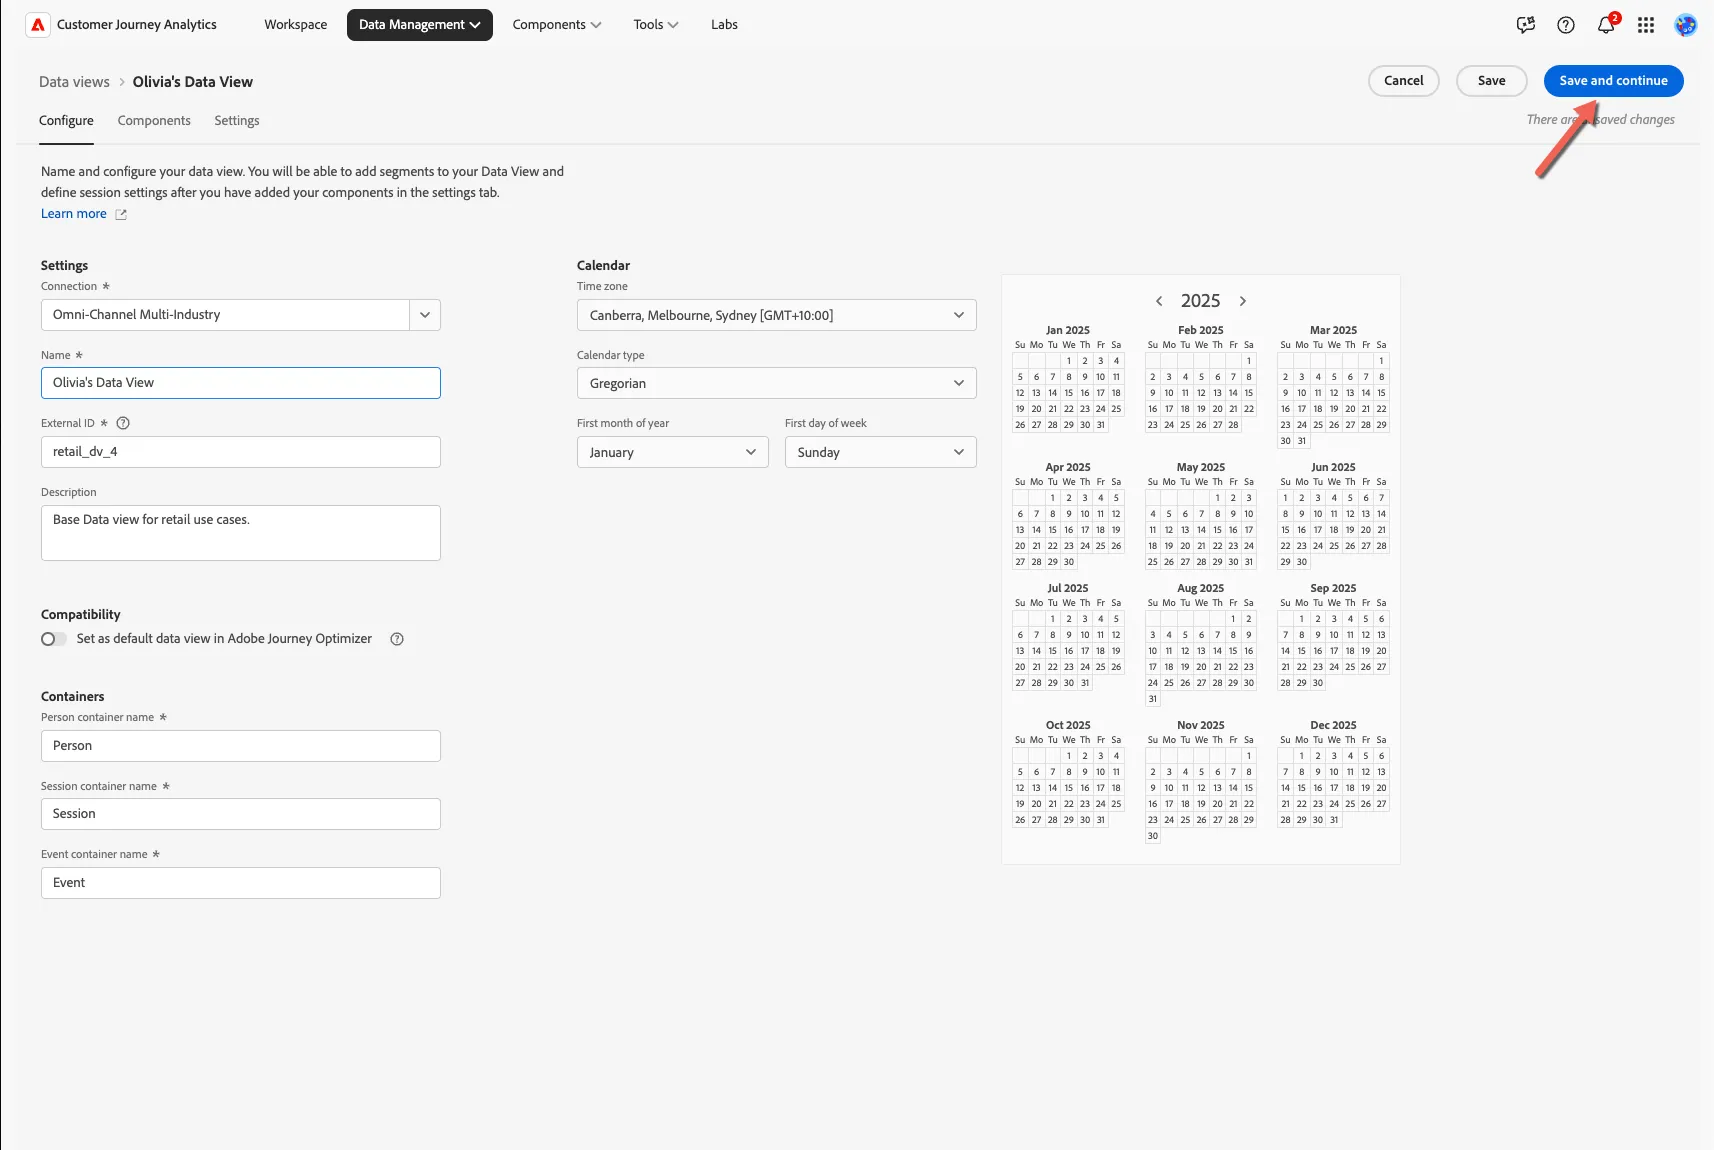
Task: Go to next calendar year
Action: pyautogui.click(x=1243, y=301)
